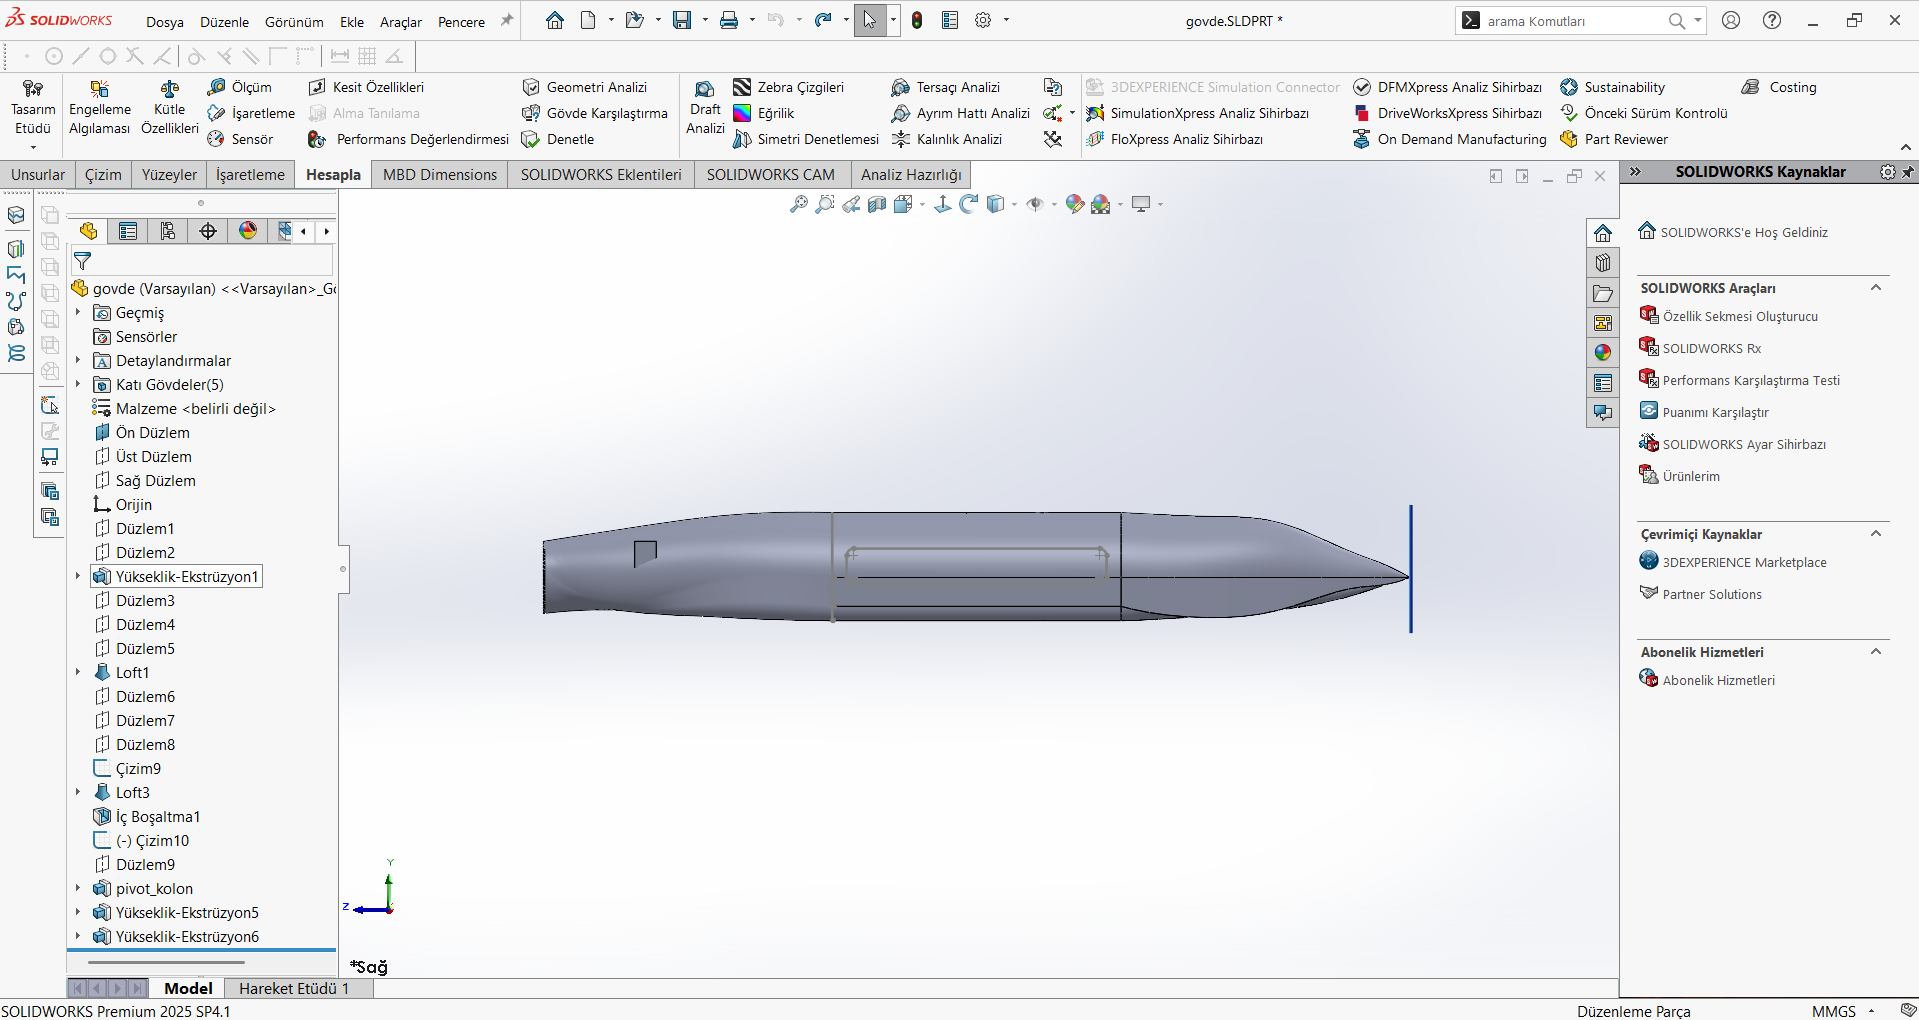
Task: Run Simetri Denetlemesi
Action: coord(806,139)
